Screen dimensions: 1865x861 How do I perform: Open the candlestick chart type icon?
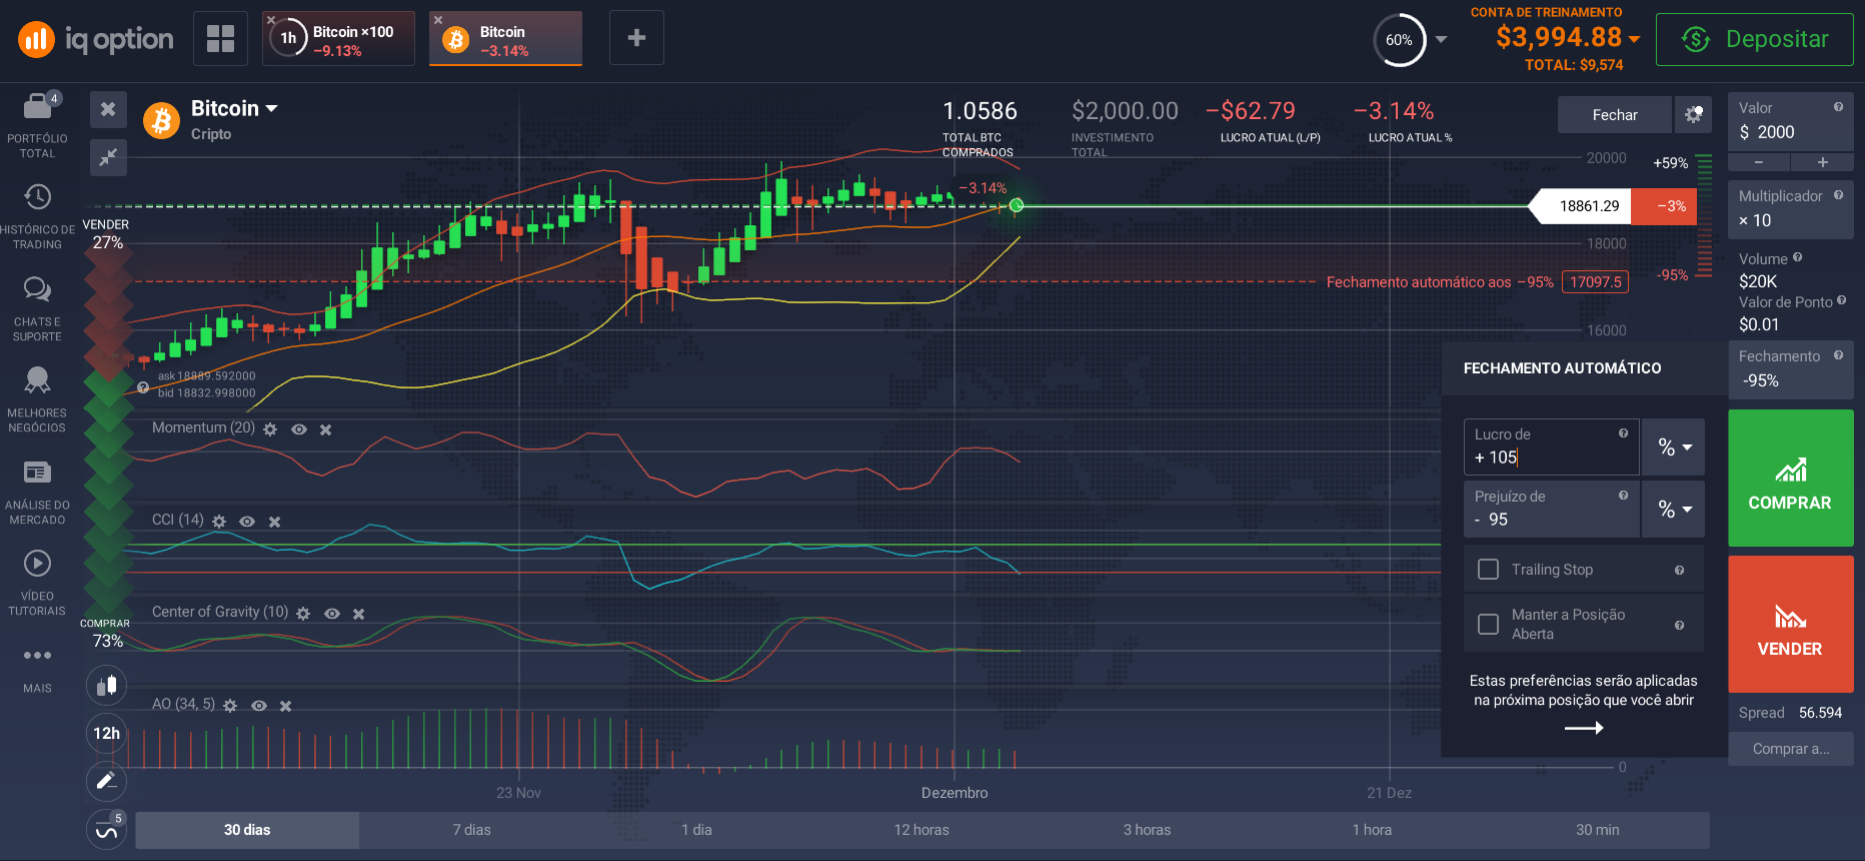107,686
